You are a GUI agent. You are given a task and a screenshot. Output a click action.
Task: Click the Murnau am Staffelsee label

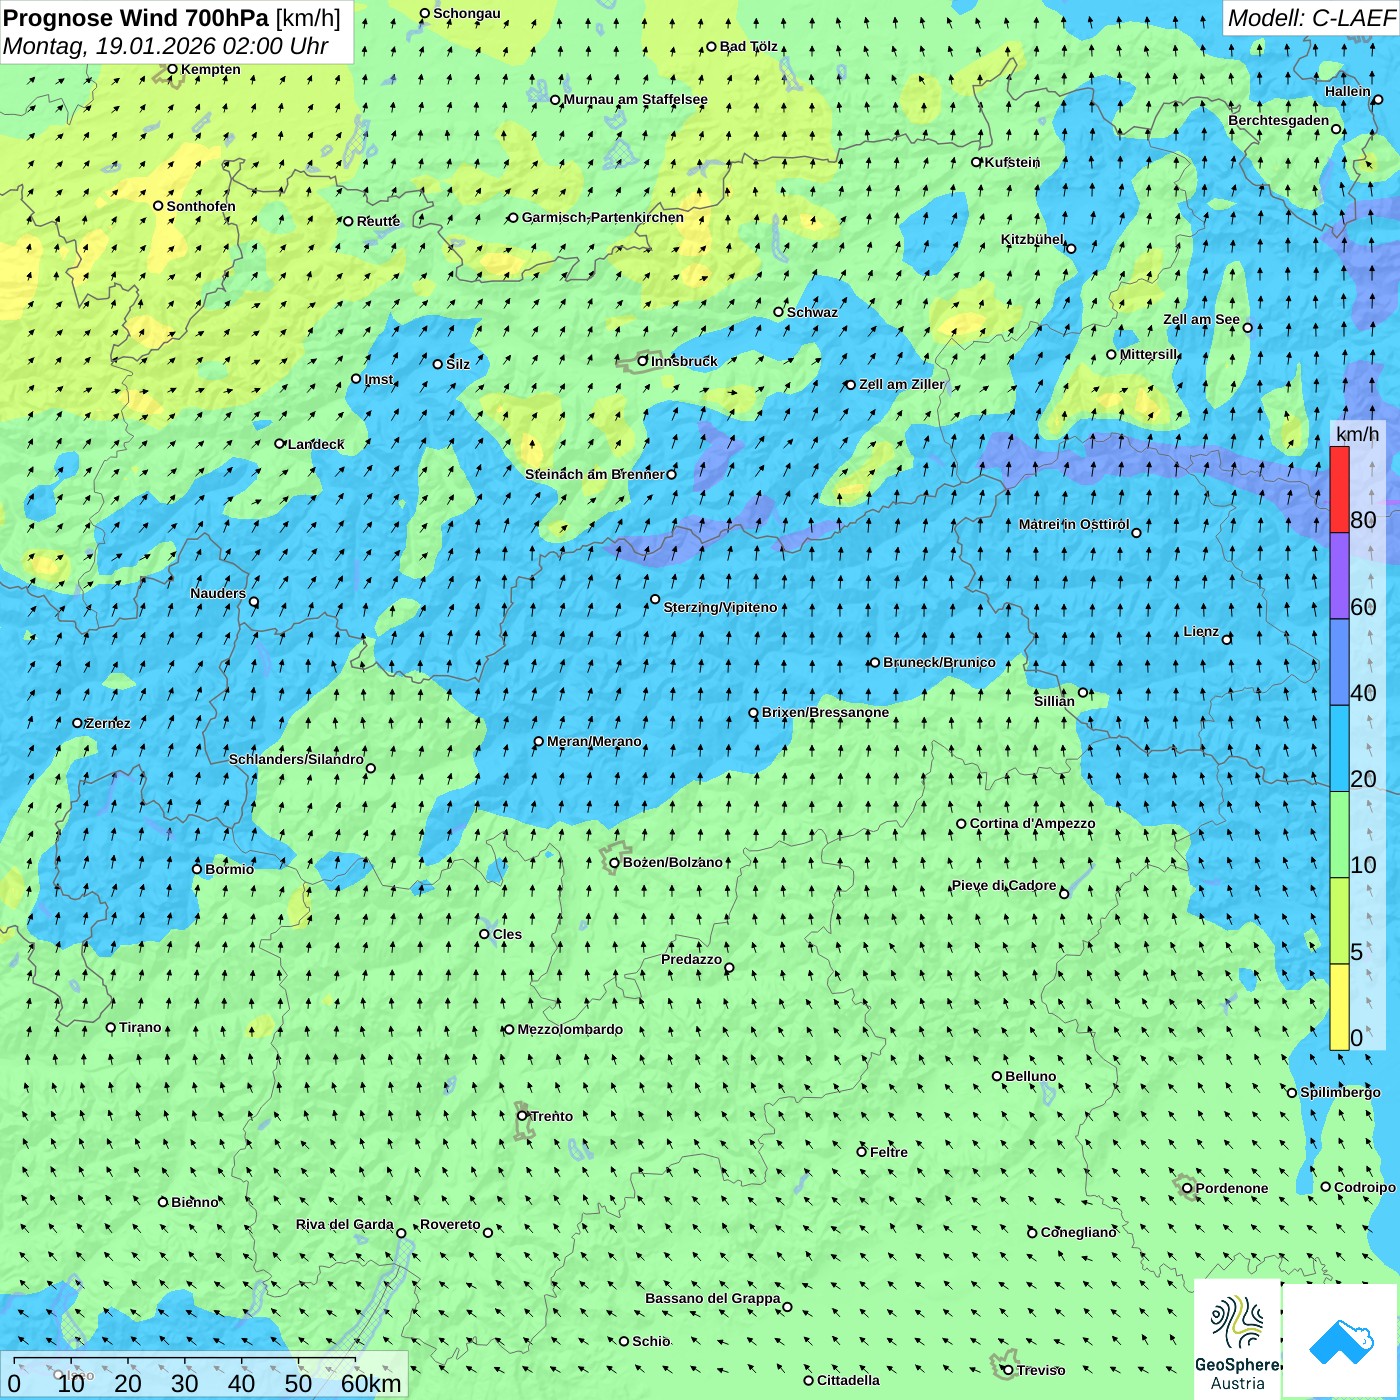coord(636,99)
